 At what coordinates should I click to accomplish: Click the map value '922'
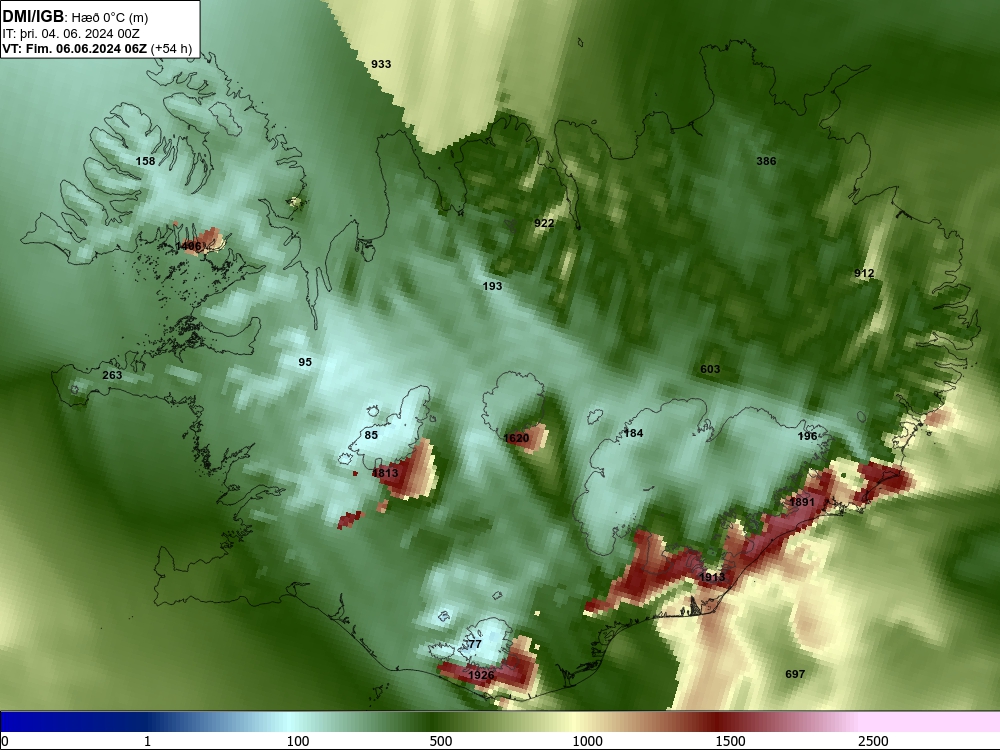tap(544, 223)
